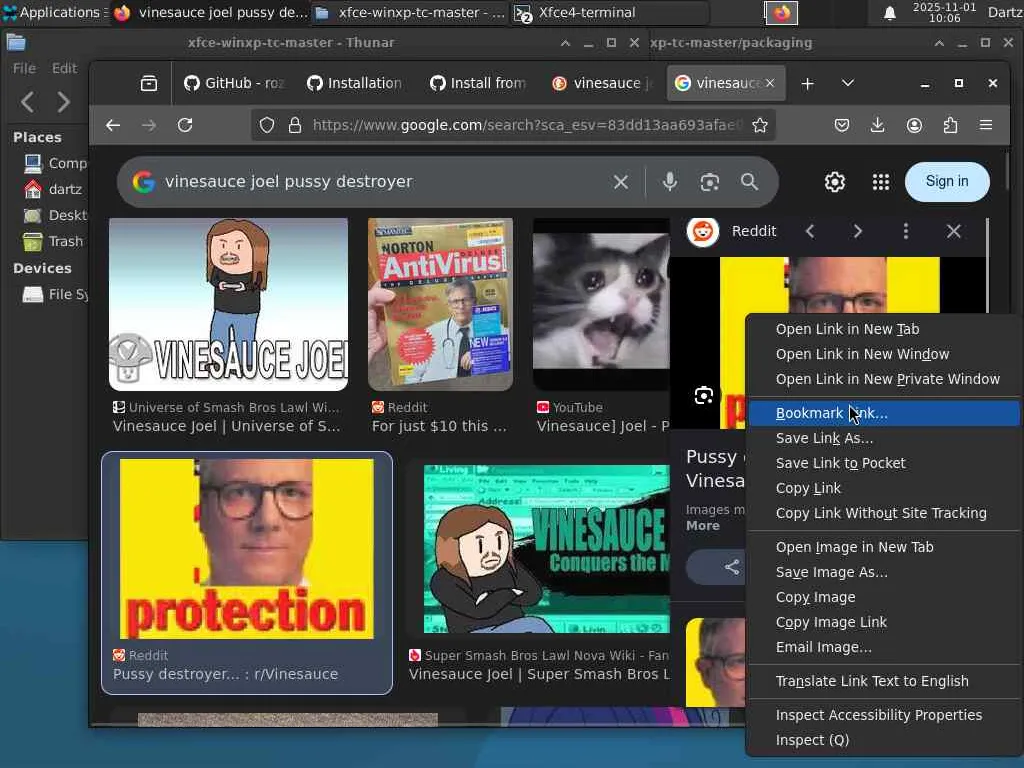
Task: Close the active vinesauce Google tab
Action: coord(770,83)
